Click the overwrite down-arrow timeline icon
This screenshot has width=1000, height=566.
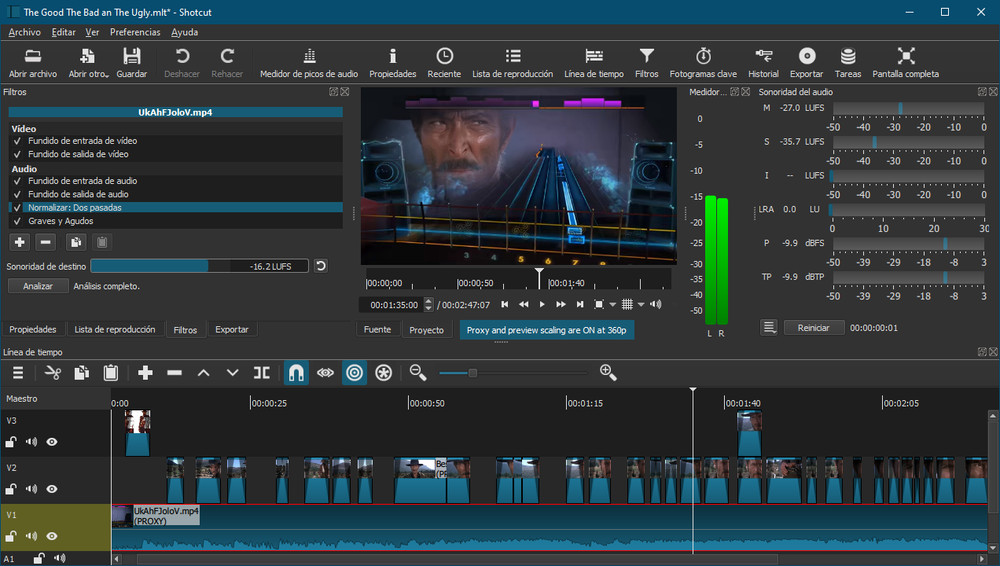click(233, 373)
